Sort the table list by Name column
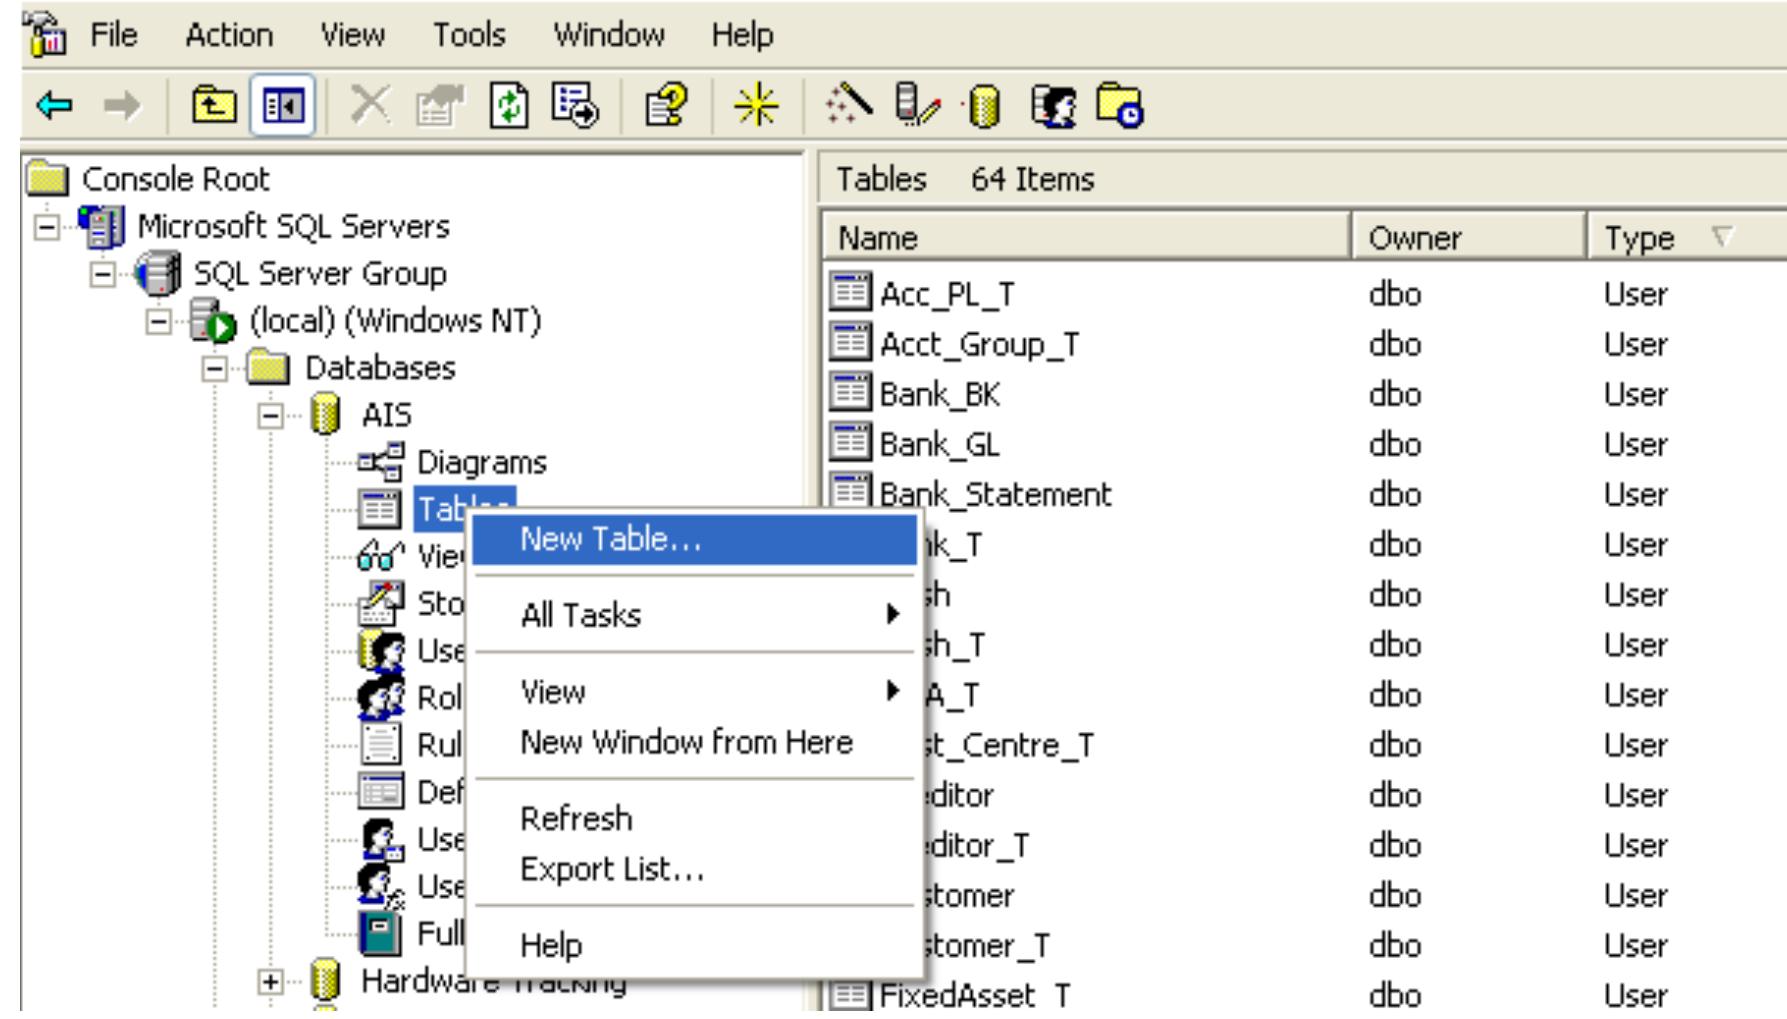 coord(1086,237)
